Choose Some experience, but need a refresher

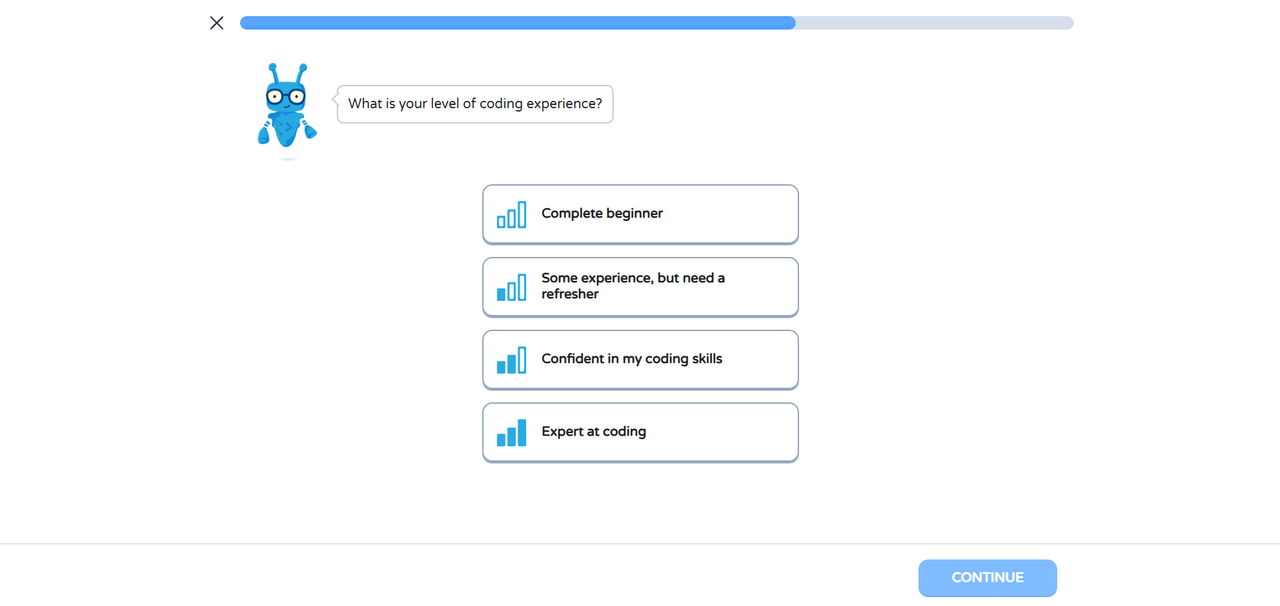click(x=640, y=287)
